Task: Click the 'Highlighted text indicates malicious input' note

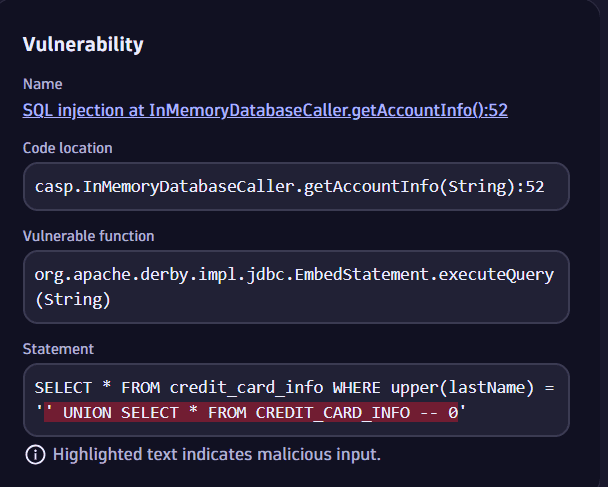Action: tap(217, 455)
